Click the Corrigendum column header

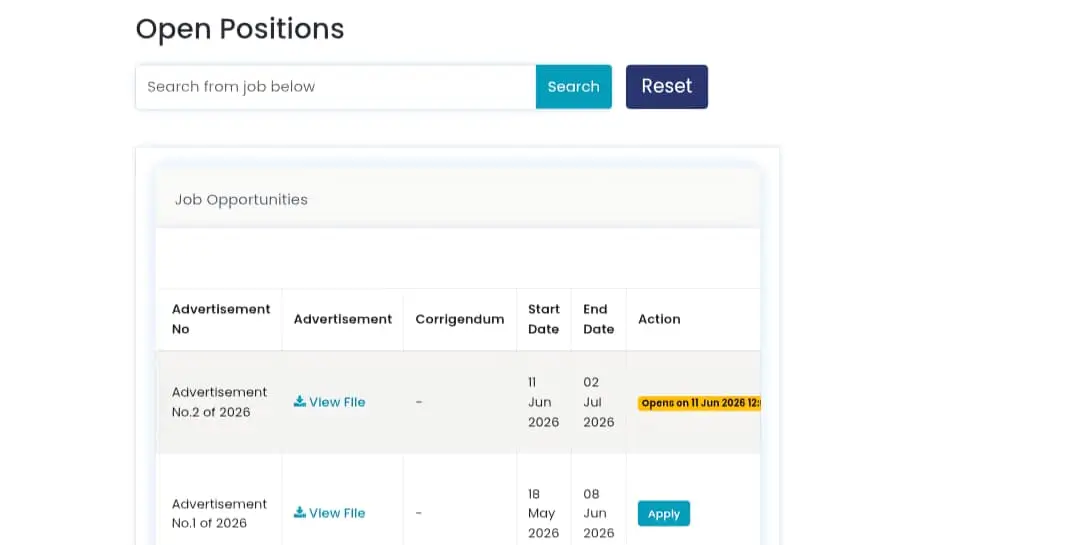click(x=459, y=319)
